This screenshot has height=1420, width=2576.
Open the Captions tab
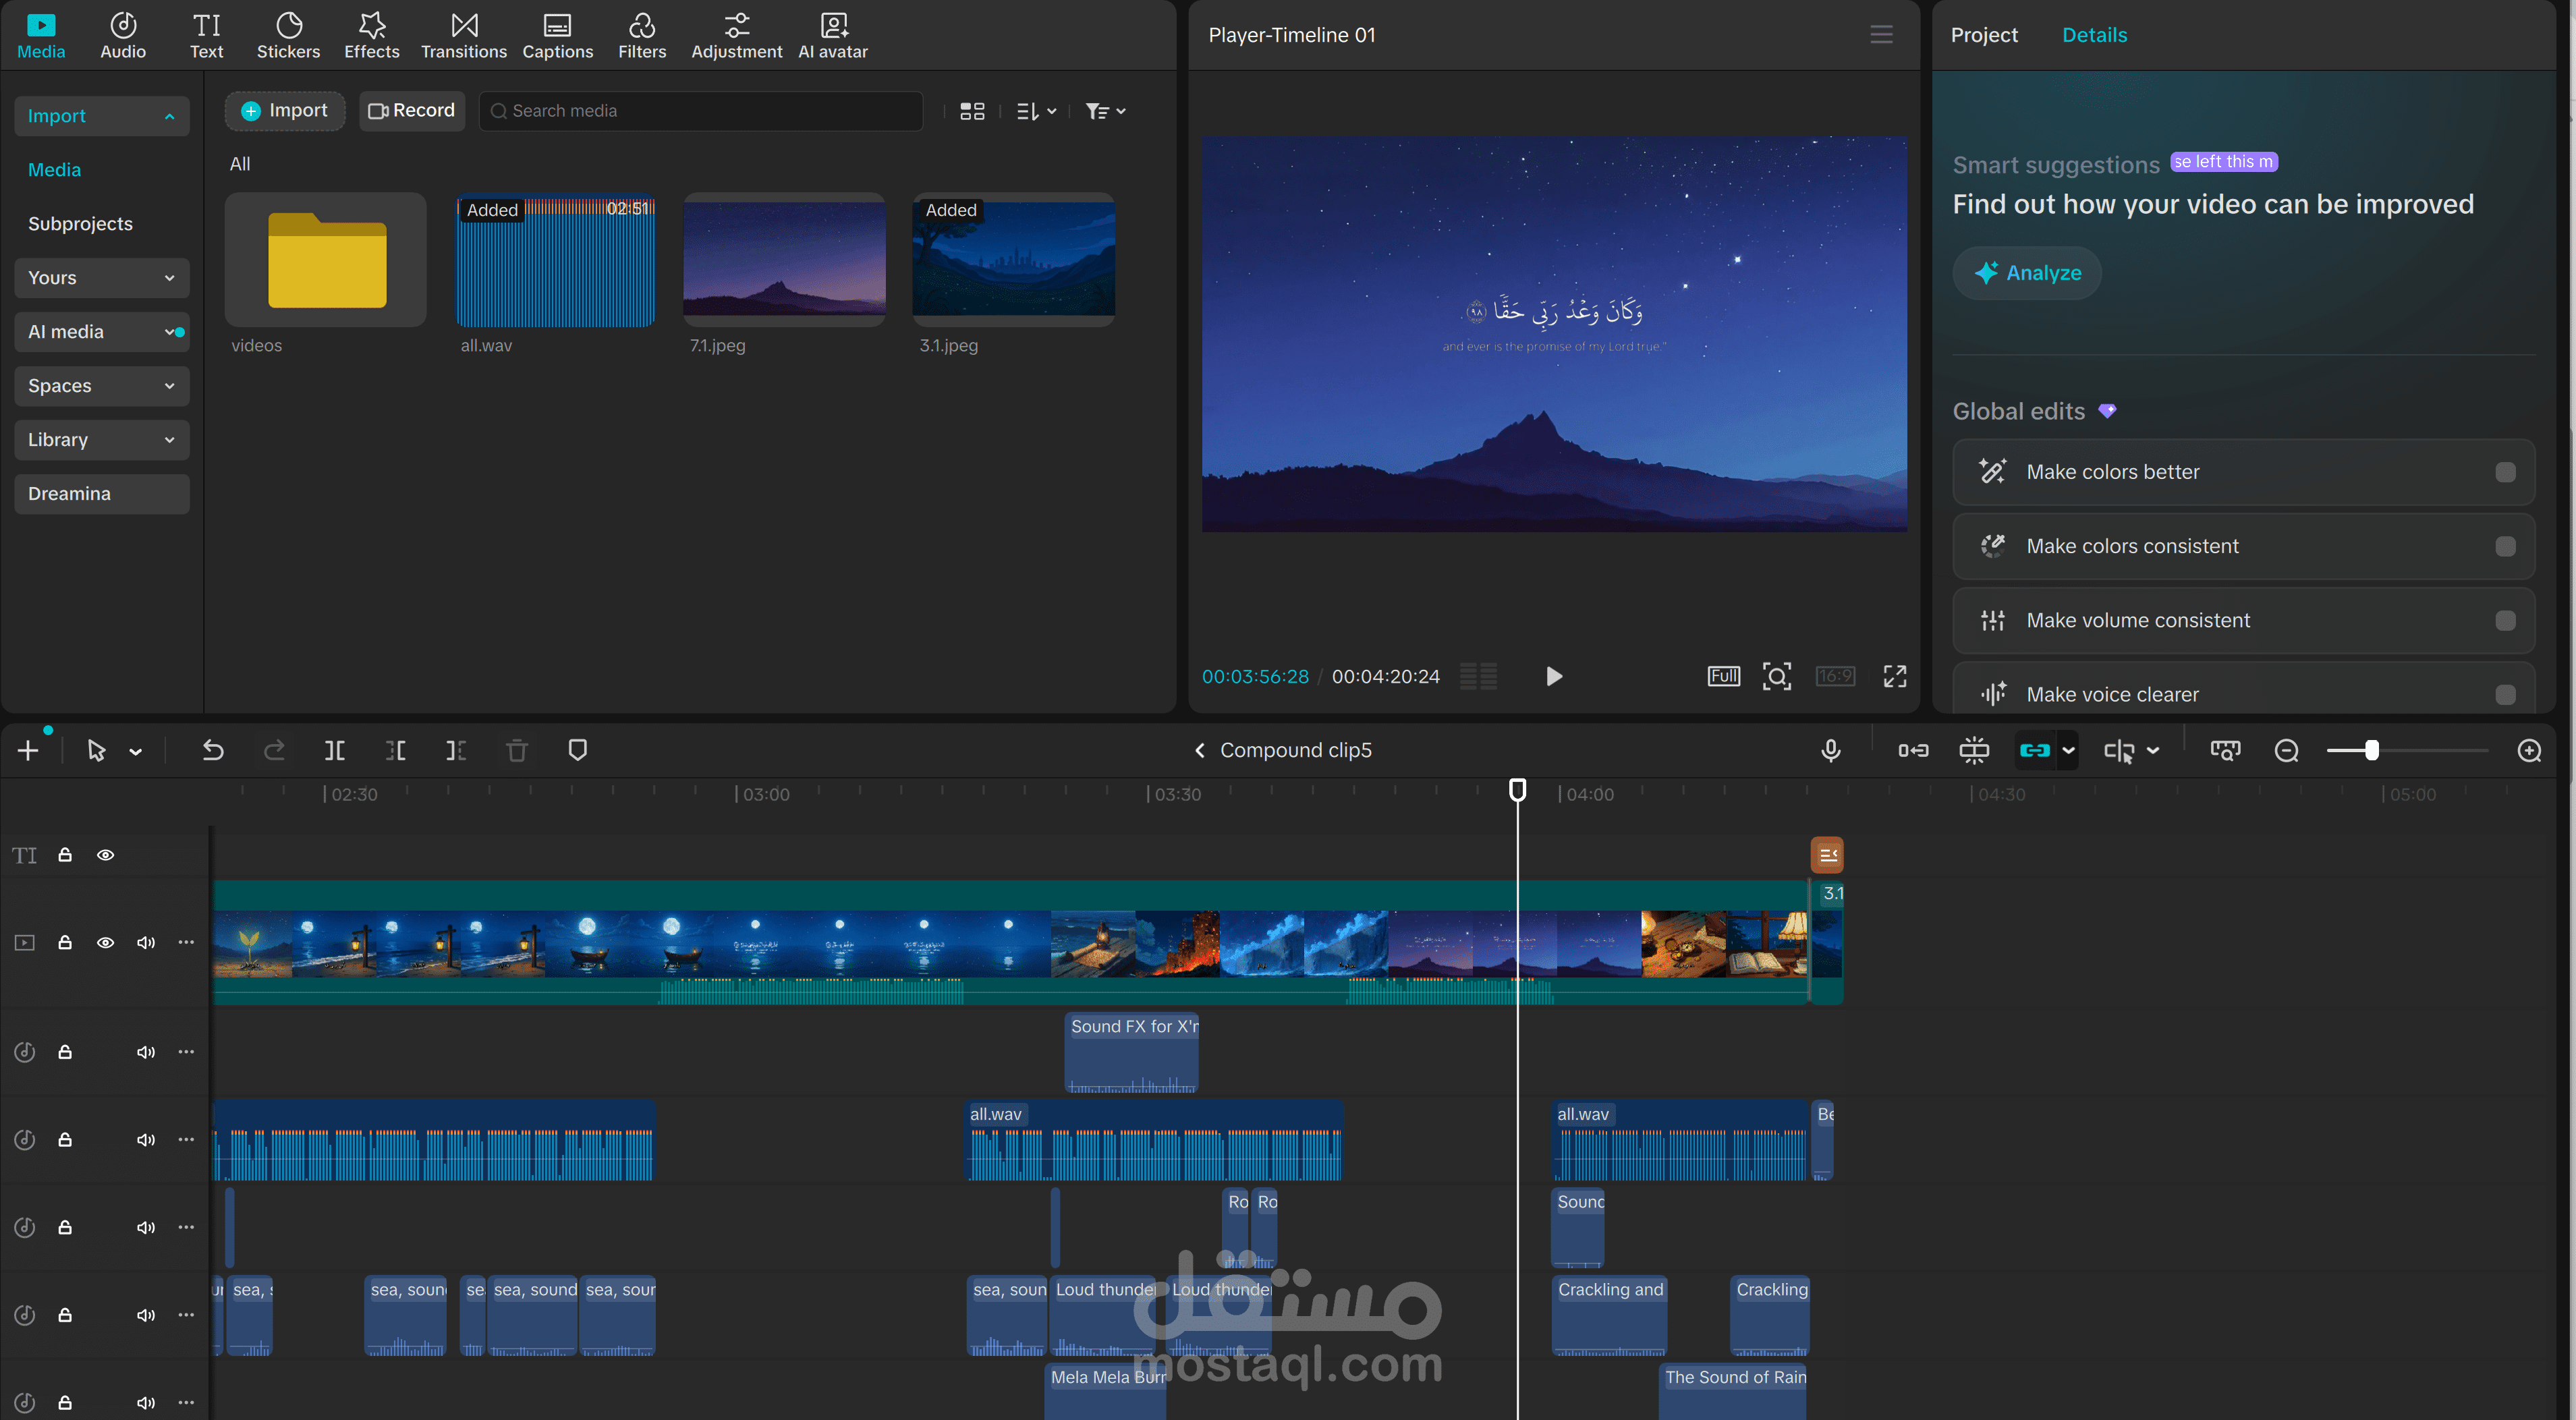click(557, 35)
